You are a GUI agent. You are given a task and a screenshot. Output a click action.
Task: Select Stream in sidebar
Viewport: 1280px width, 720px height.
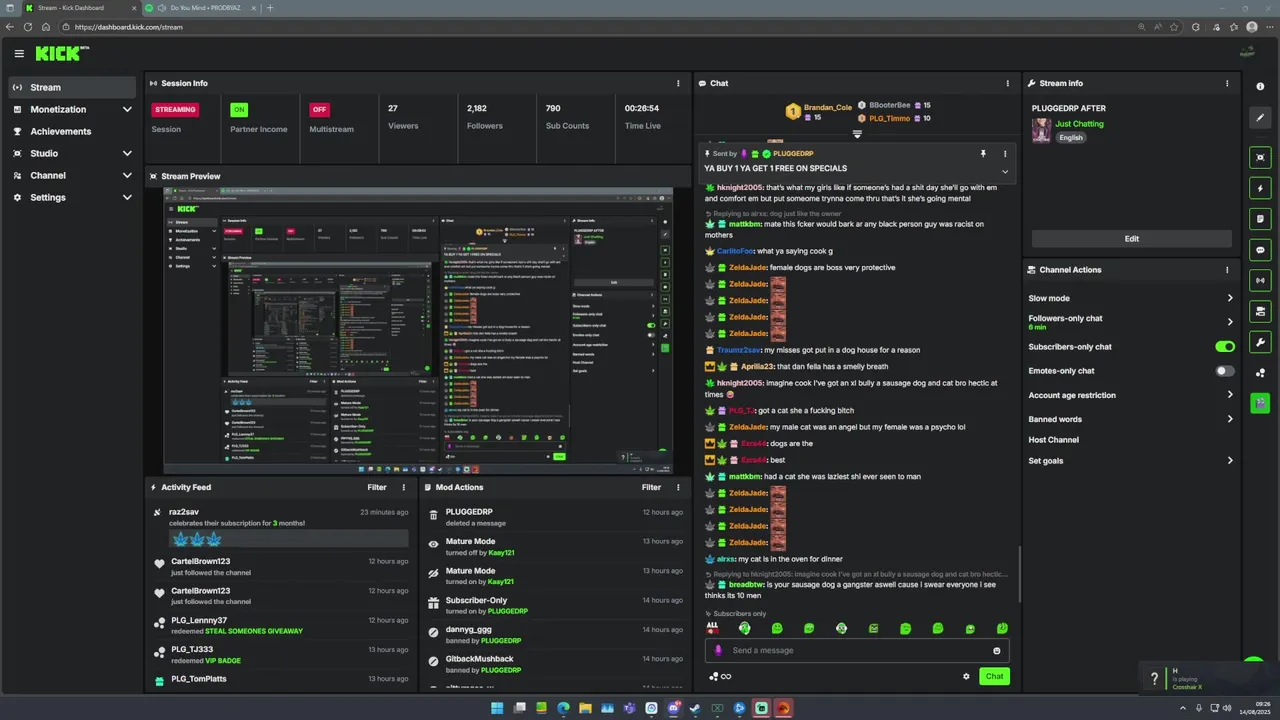[x=72, y=87]
